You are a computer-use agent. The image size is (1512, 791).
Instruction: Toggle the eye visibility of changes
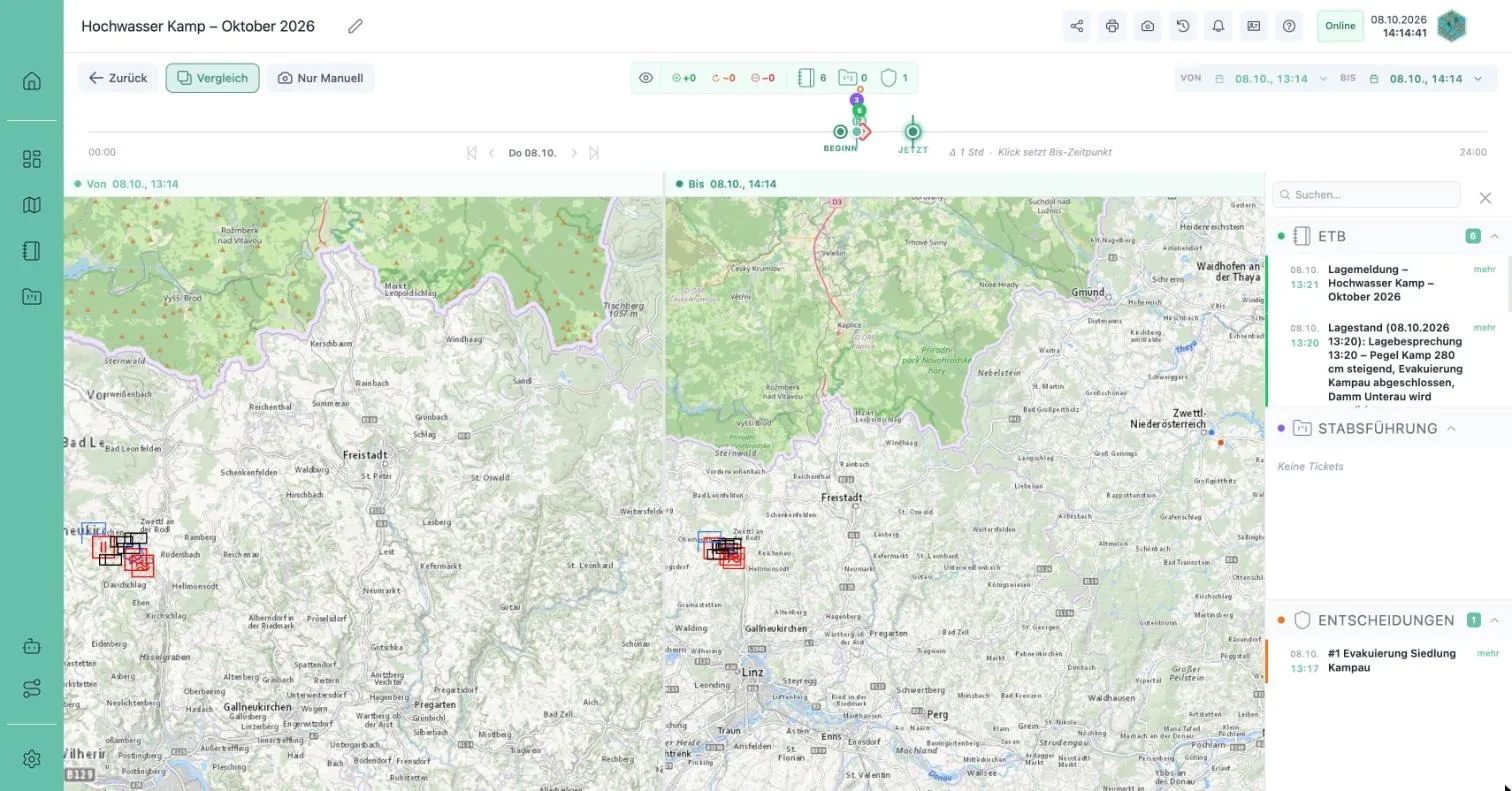(646, 78)
